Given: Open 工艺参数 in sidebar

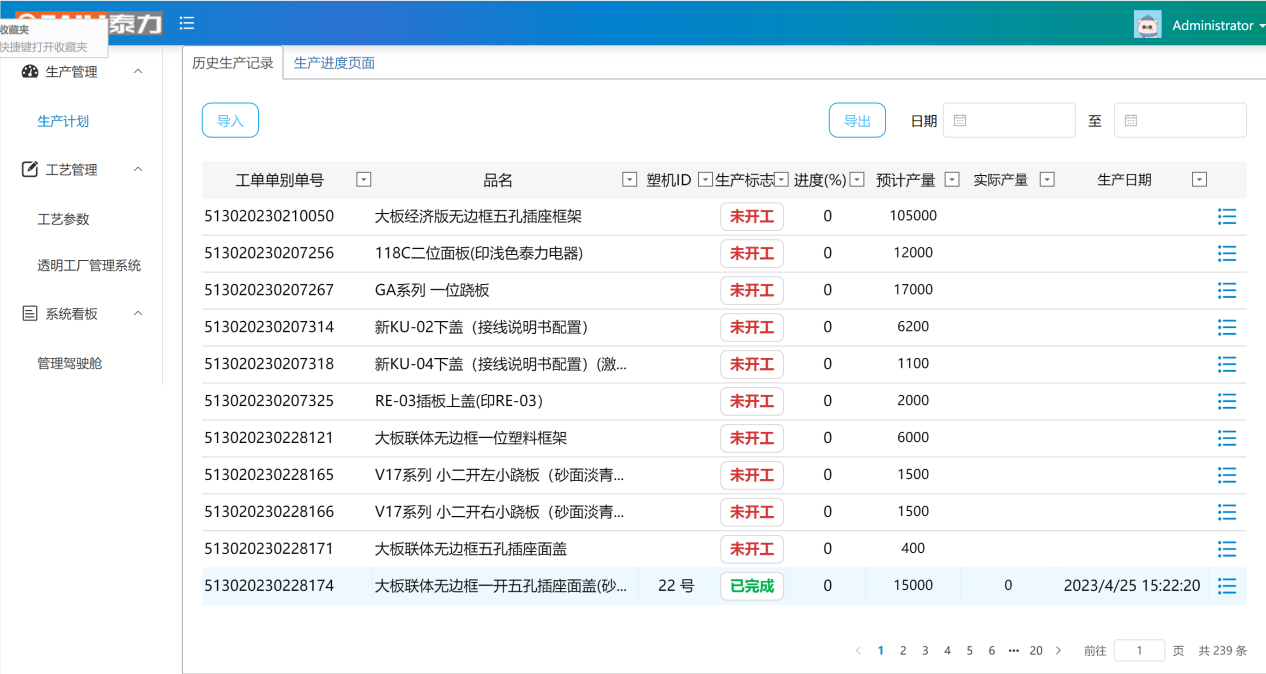Looking at the screenshot, I should tap(63, 219).
